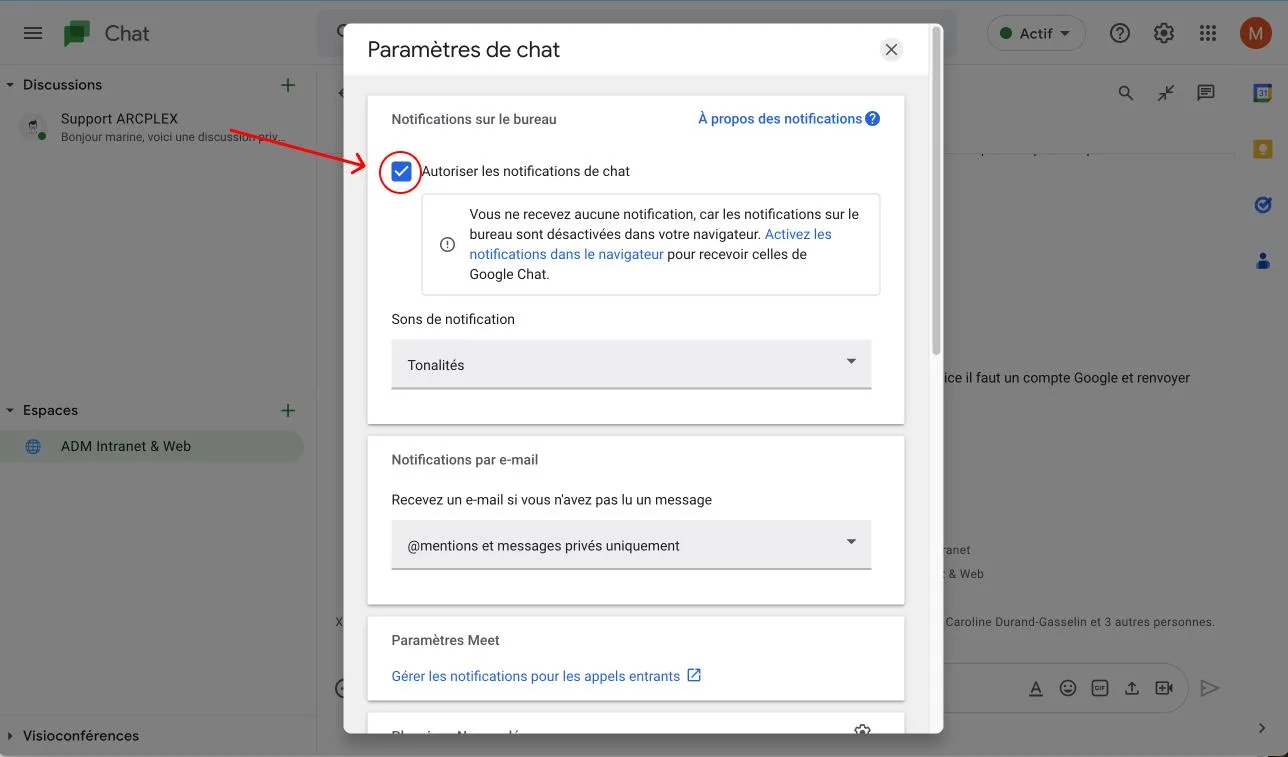
Task: Upload a file to the message
Action: 1132,688
